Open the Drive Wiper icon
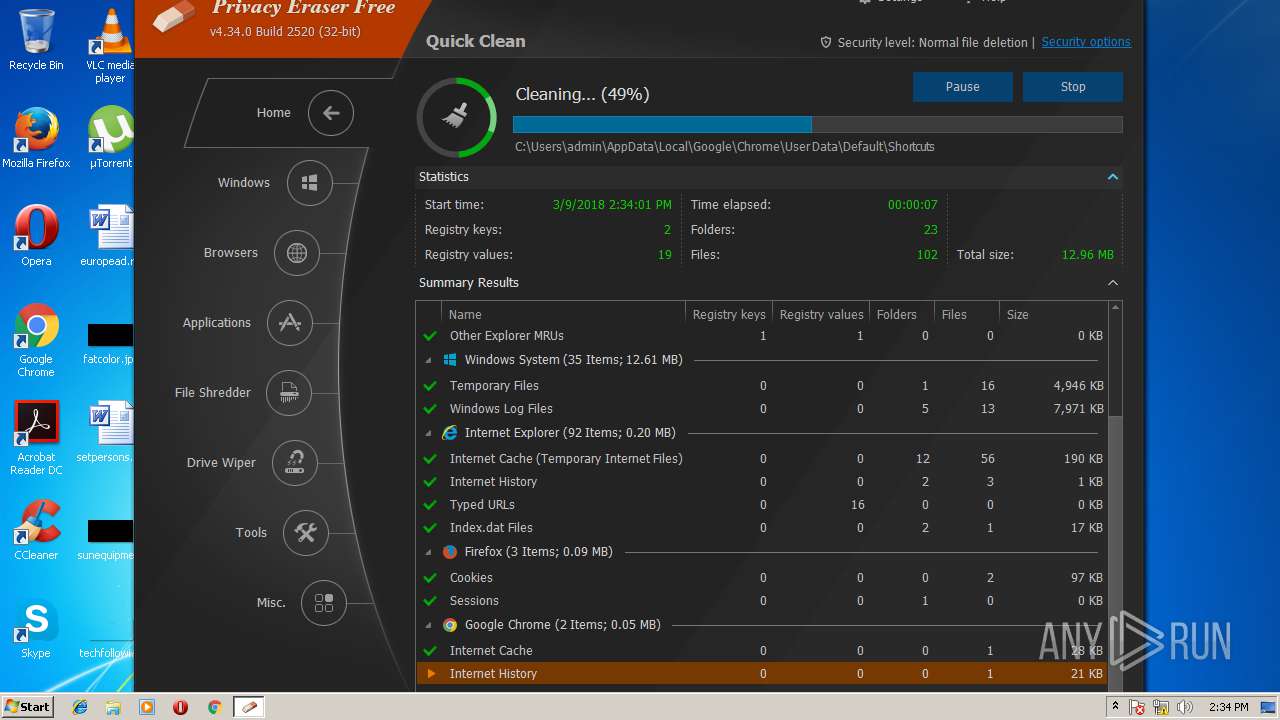The image size is (1280, 720). [295, 463]
